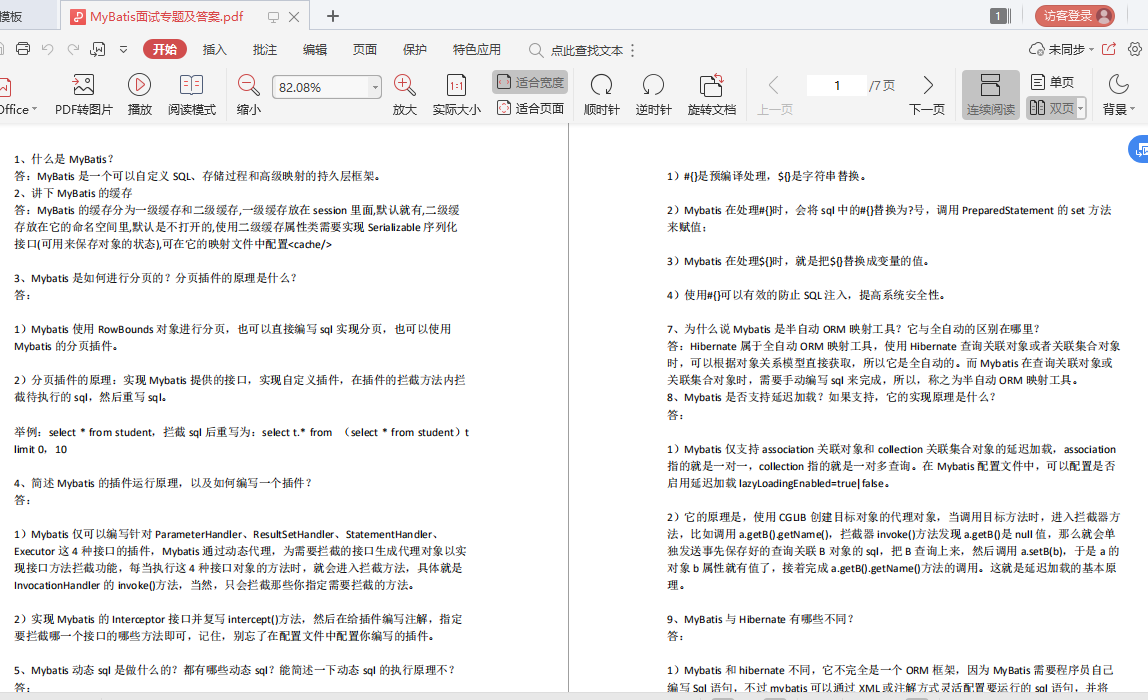Rotate the page 顺时针

[601, 94]
